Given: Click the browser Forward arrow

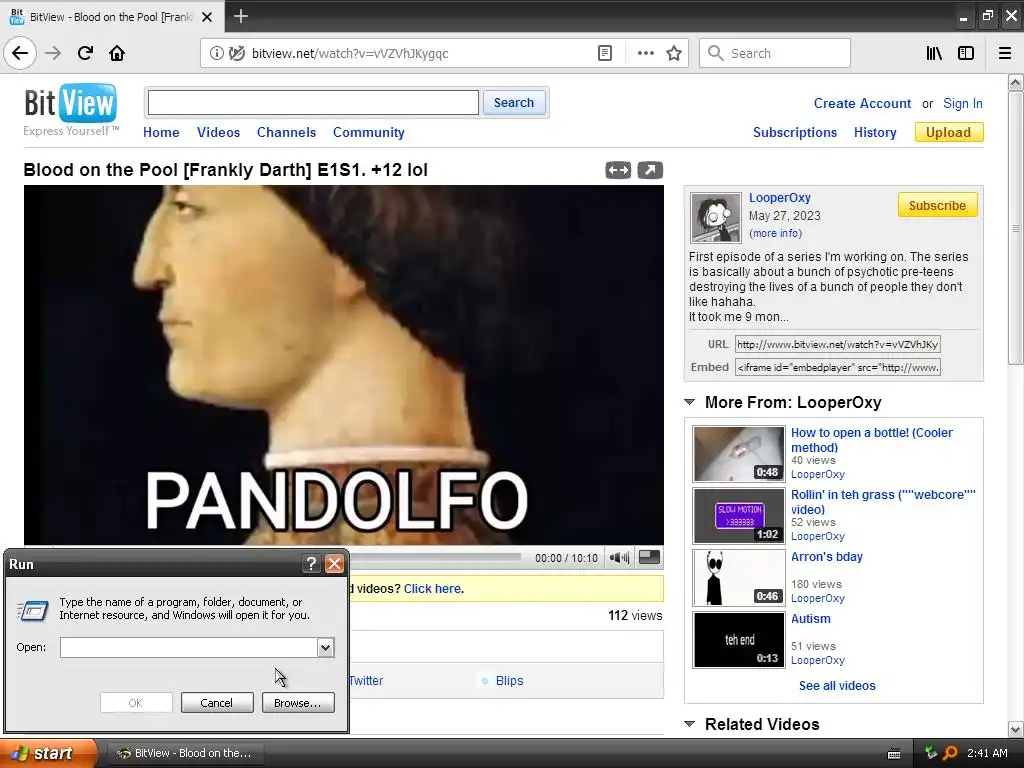Looking at the screenshot, I should 53,53.
